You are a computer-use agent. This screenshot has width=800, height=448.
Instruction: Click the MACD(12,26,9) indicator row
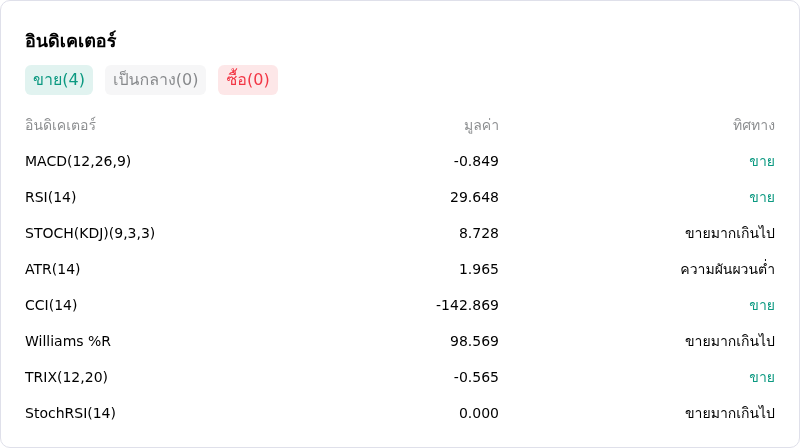pos(399,161)
